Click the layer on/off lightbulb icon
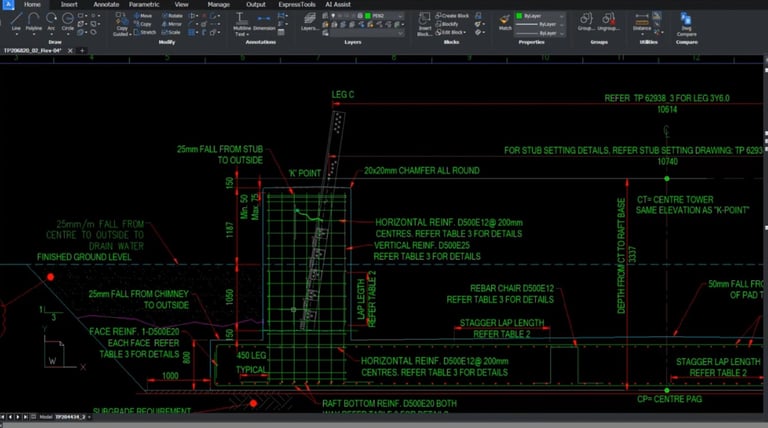Image resolution: width=768 pixels, height=428 pixels. tap(333, 16)
